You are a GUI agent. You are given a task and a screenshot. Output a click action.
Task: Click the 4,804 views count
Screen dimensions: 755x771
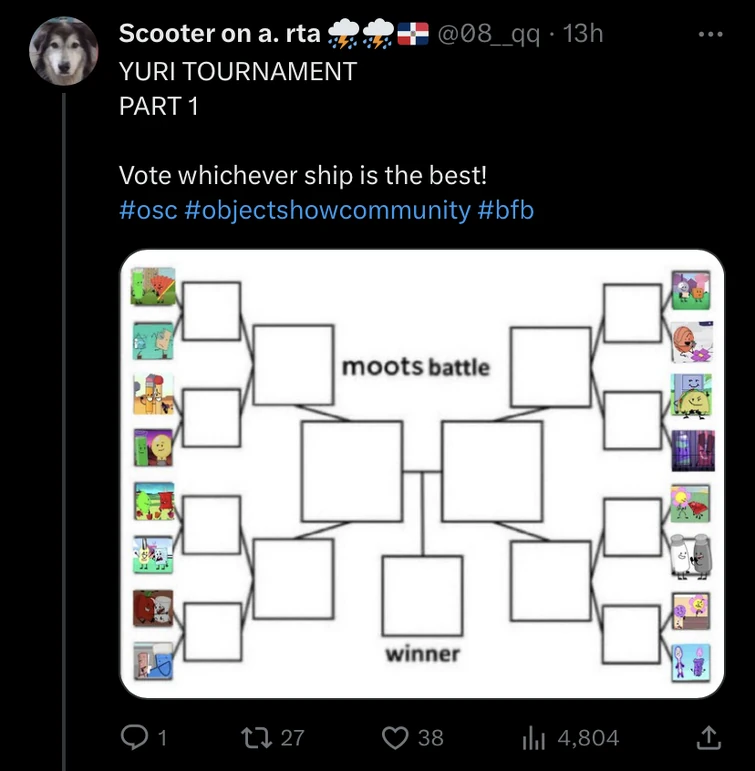(x=588, y=738)
